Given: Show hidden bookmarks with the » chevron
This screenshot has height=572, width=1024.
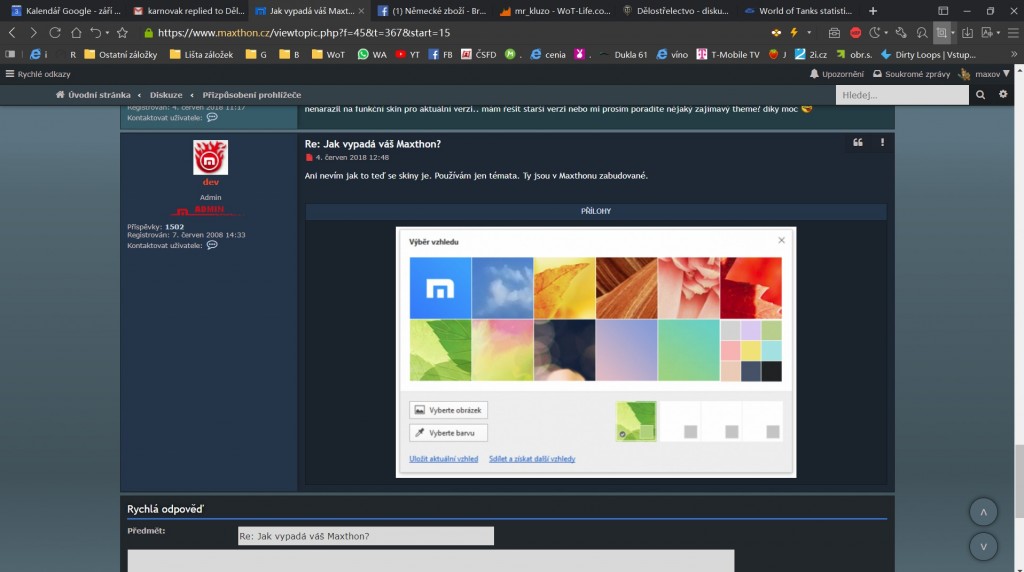Looking at the screenshot, I should [1014, 54].
